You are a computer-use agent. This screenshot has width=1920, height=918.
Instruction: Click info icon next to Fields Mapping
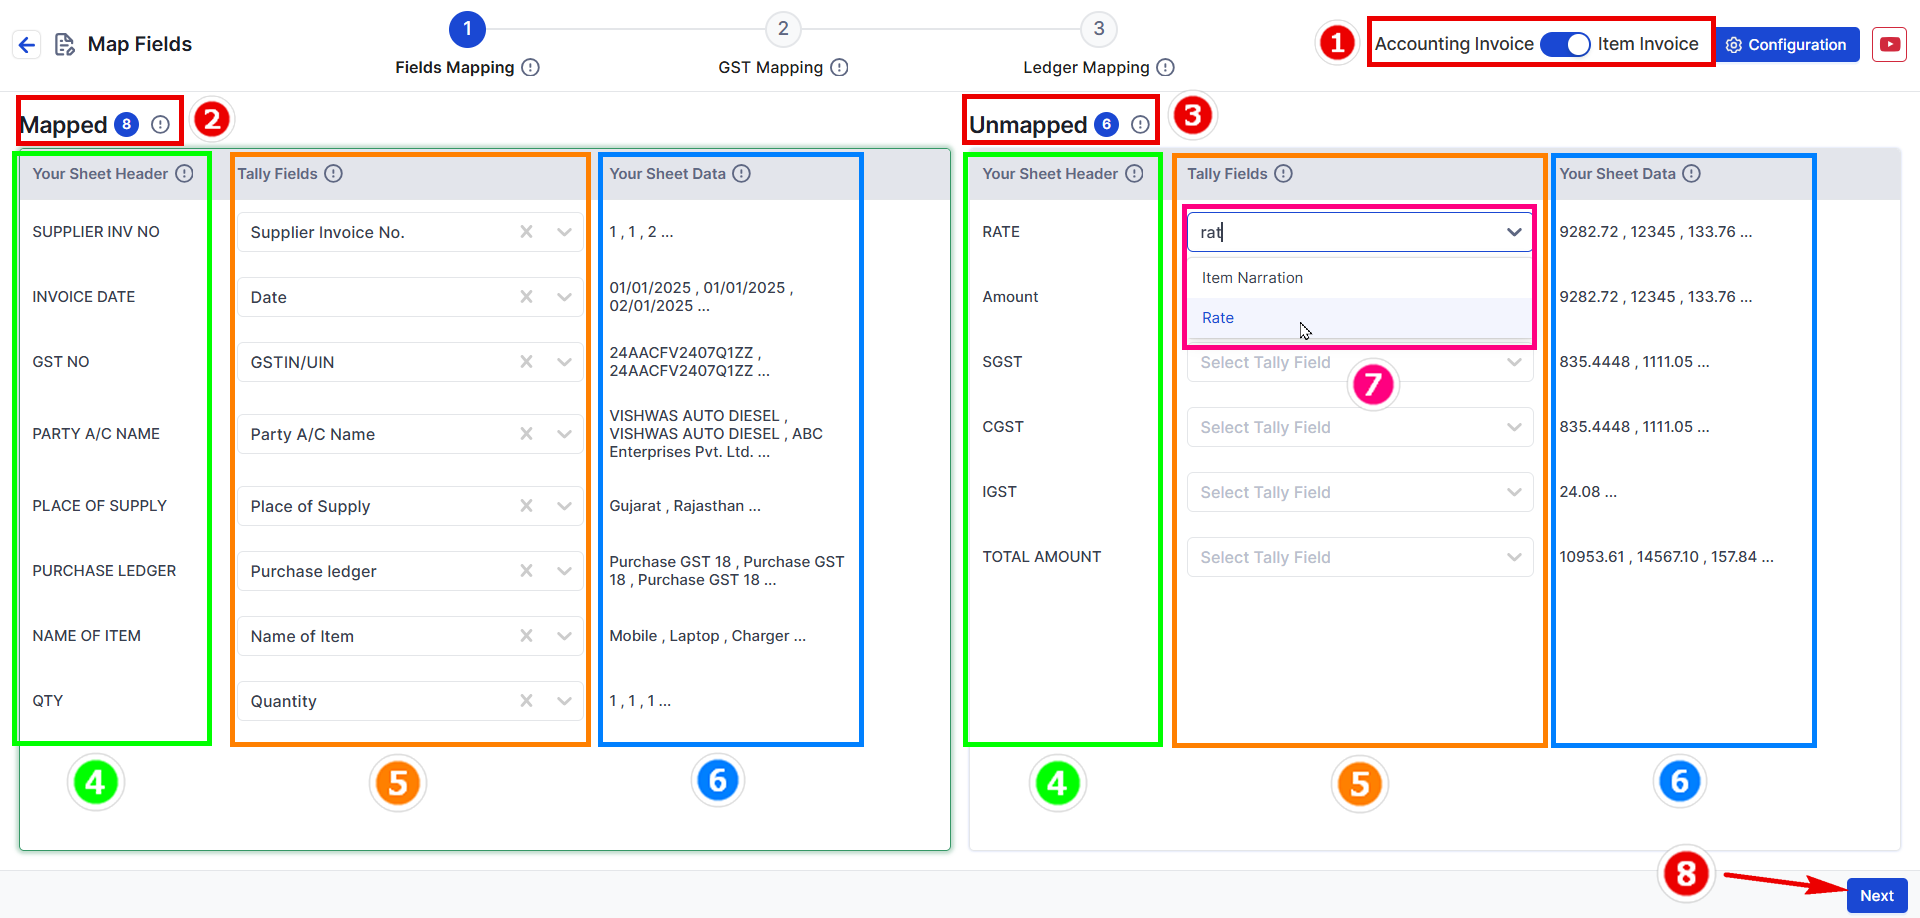click(x=531, y=67)
